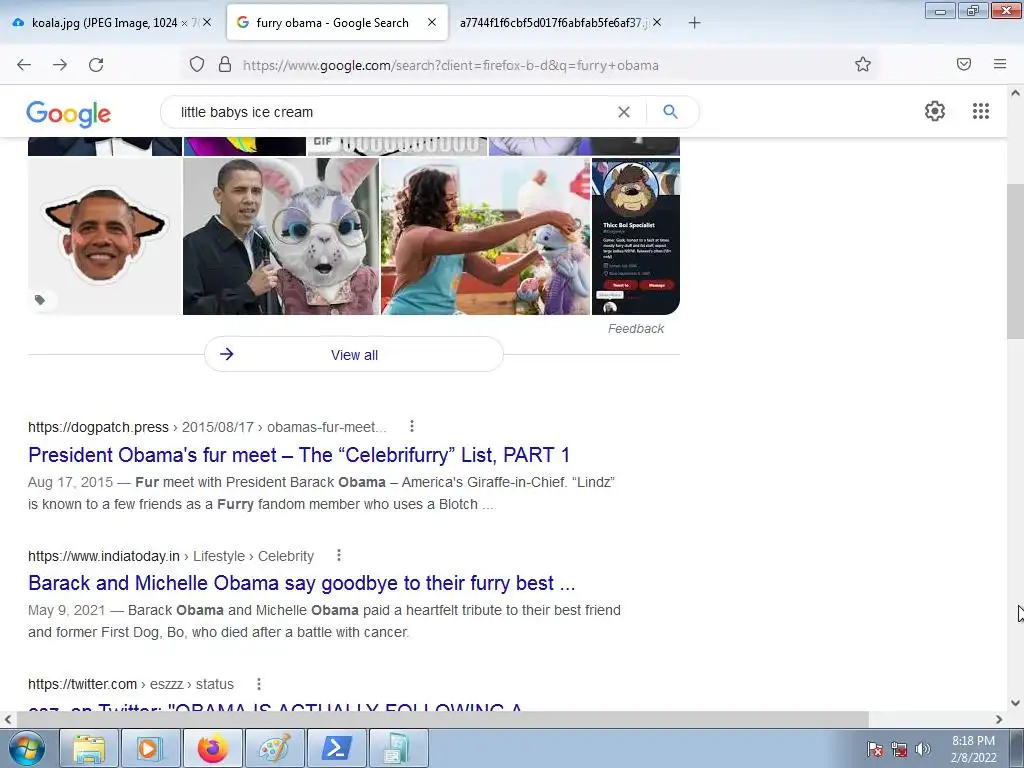Clear the search box with the X icon
Image resolution: width=1024 pixels, height=768 pixels.
point(624,112)
